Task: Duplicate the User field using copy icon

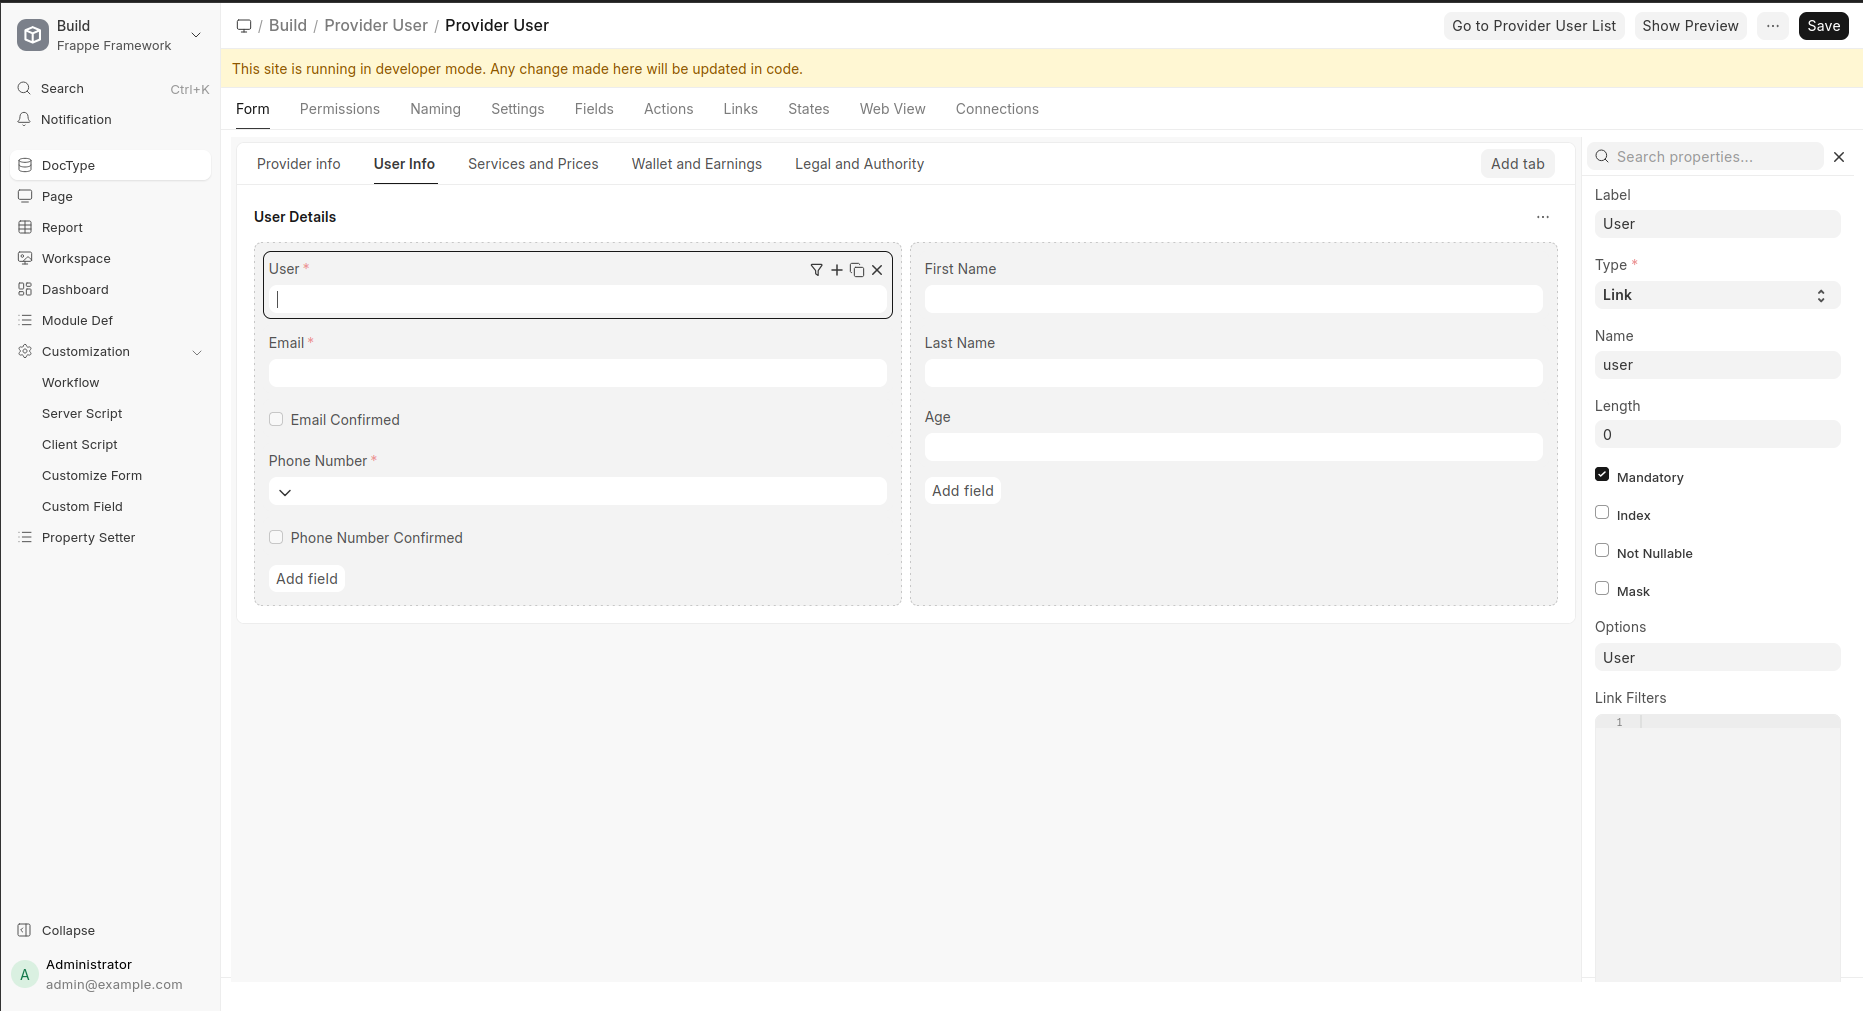Action: click(x=857, y=270)
